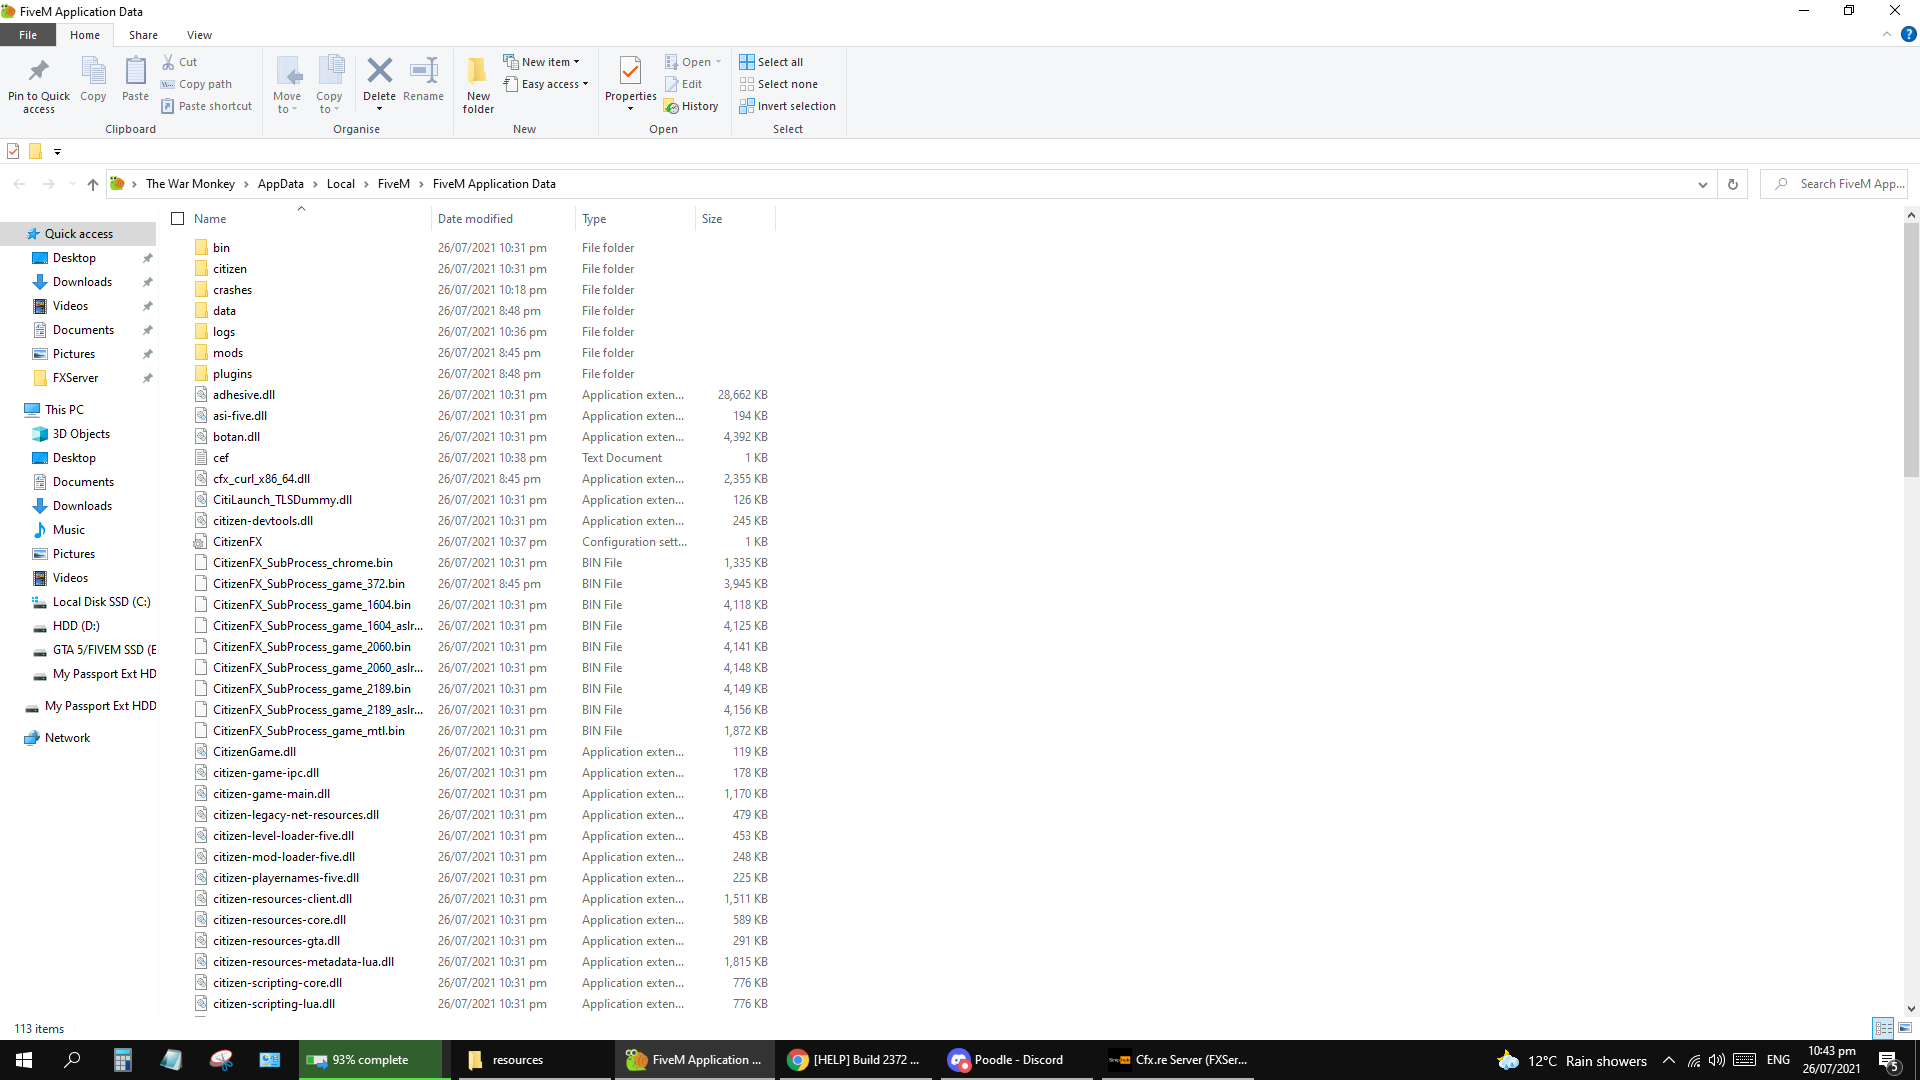Expand the New item dropdown

[541, 62]
